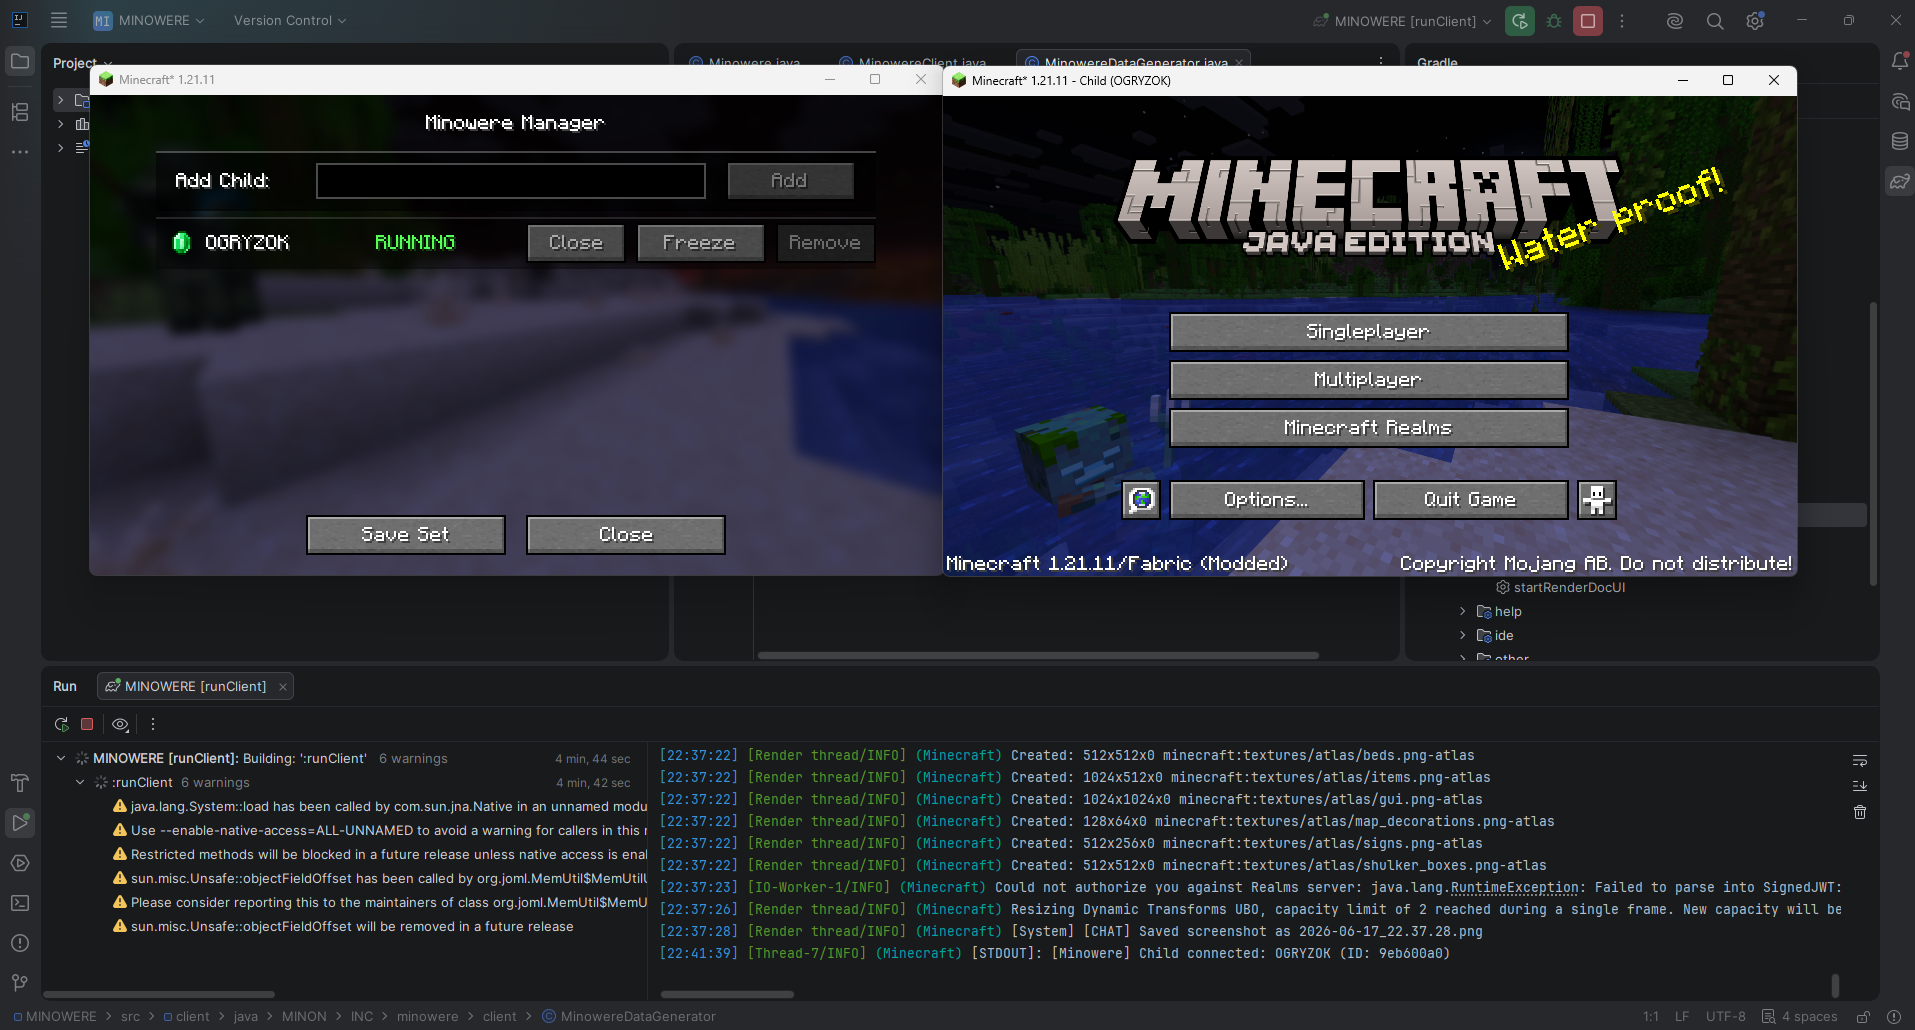Stop the process using the Run panel stop icon
Screen dimensions: 1915x1030
point(87,724)
